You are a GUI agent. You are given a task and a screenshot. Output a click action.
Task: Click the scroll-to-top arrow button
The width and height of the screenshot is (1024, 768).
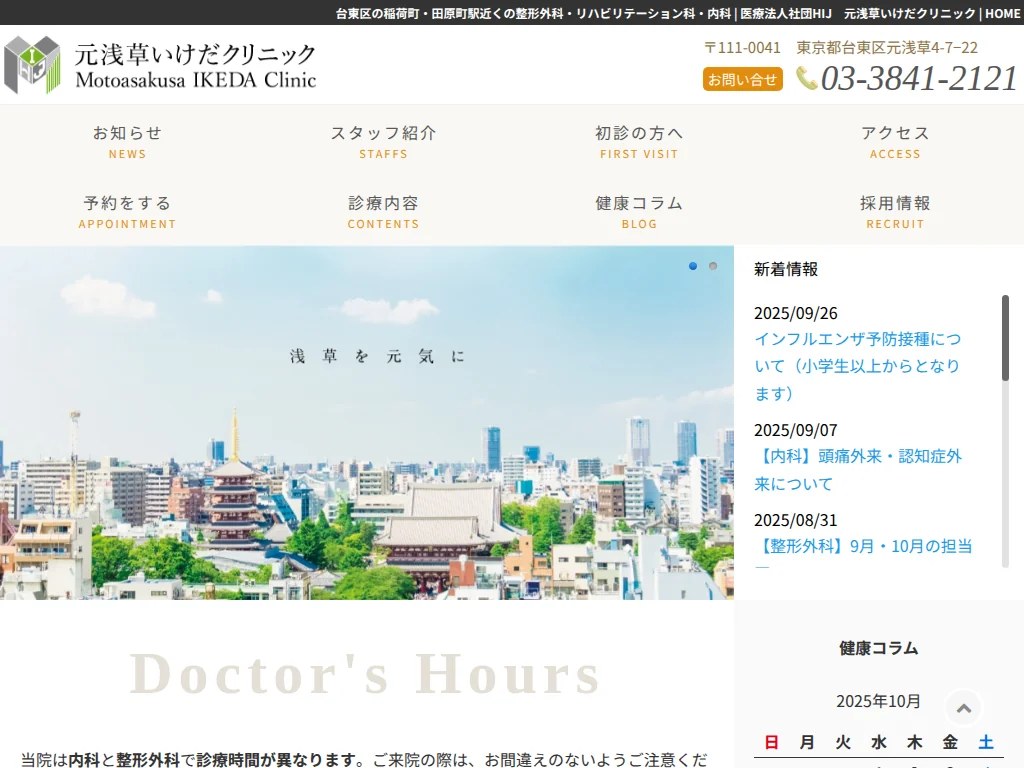[x=963, y=708]
